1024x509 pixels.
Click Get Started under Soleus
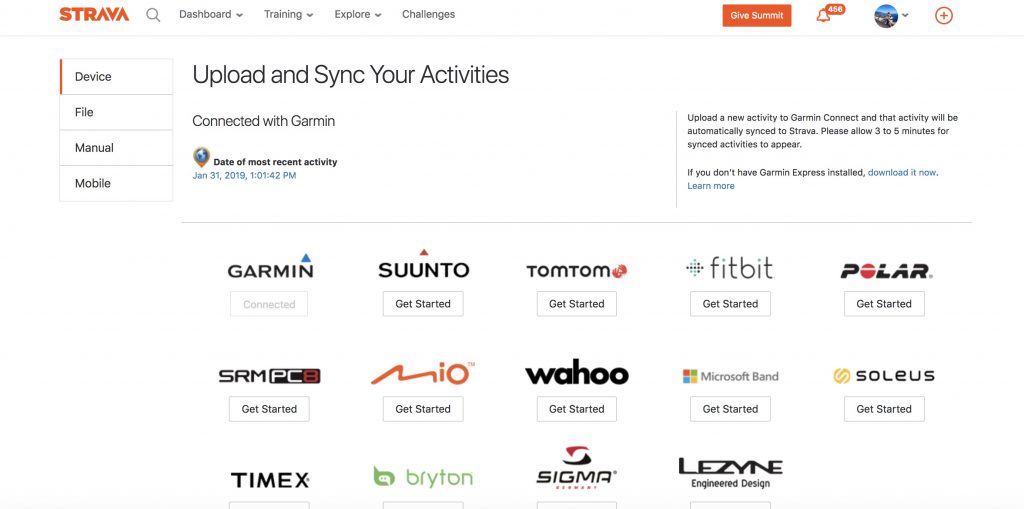pos(884,409)
